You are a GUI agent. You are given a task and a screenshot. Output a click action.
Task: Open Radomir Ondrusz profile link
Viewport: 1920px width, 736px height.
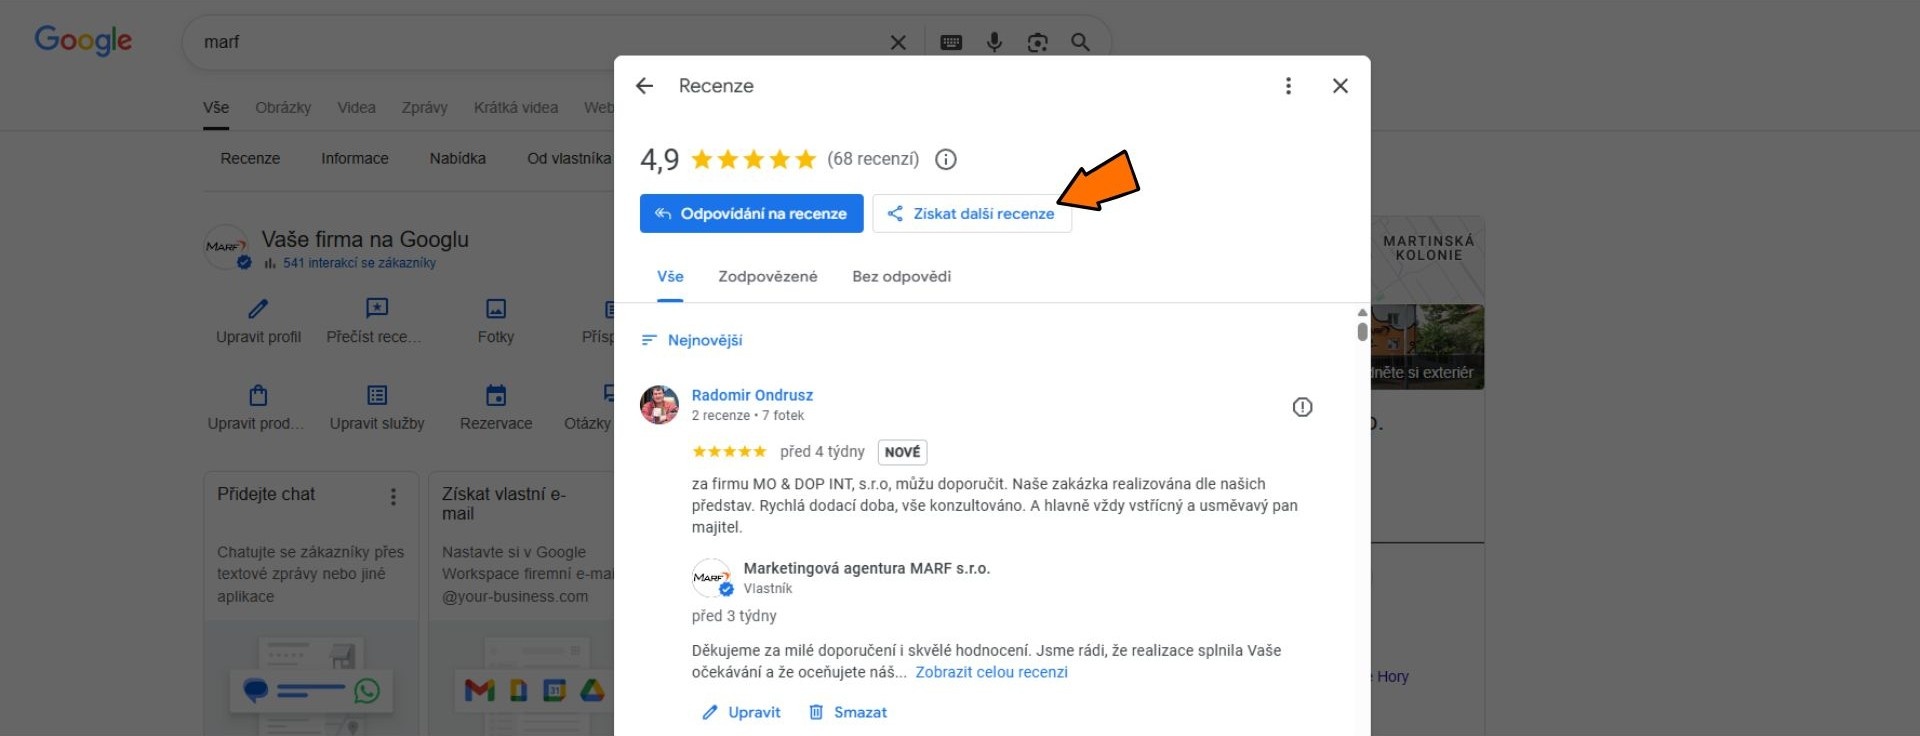(752, 395)
